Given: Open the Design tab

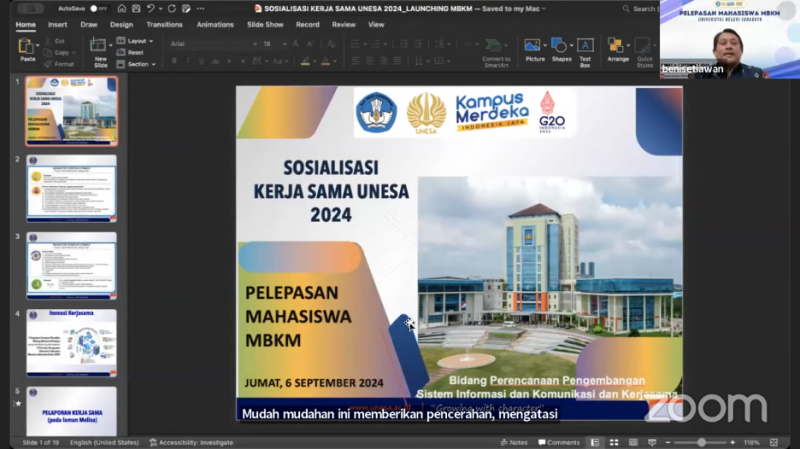Looking at the screenshot, I should pyautogui.click(x=121, y=24).
